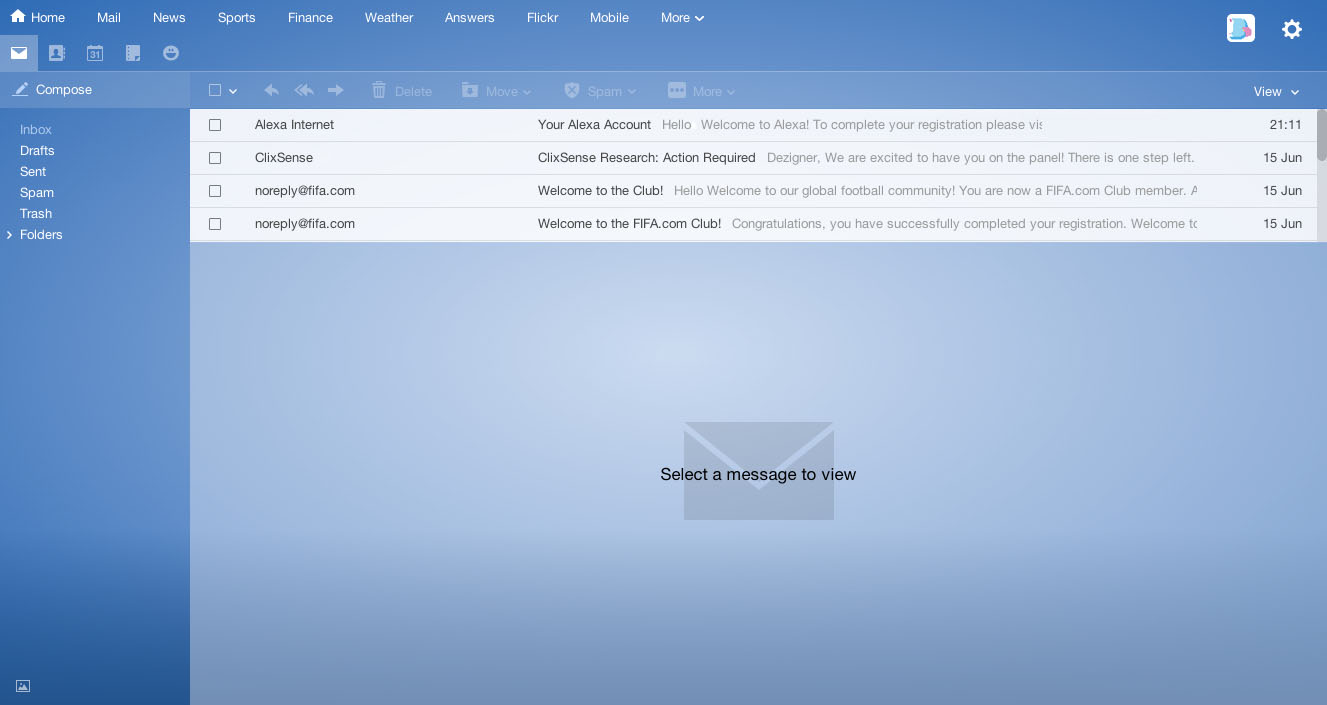Open the settings gear icon
1327x705 pixels.
click(x=1292, y=29)
